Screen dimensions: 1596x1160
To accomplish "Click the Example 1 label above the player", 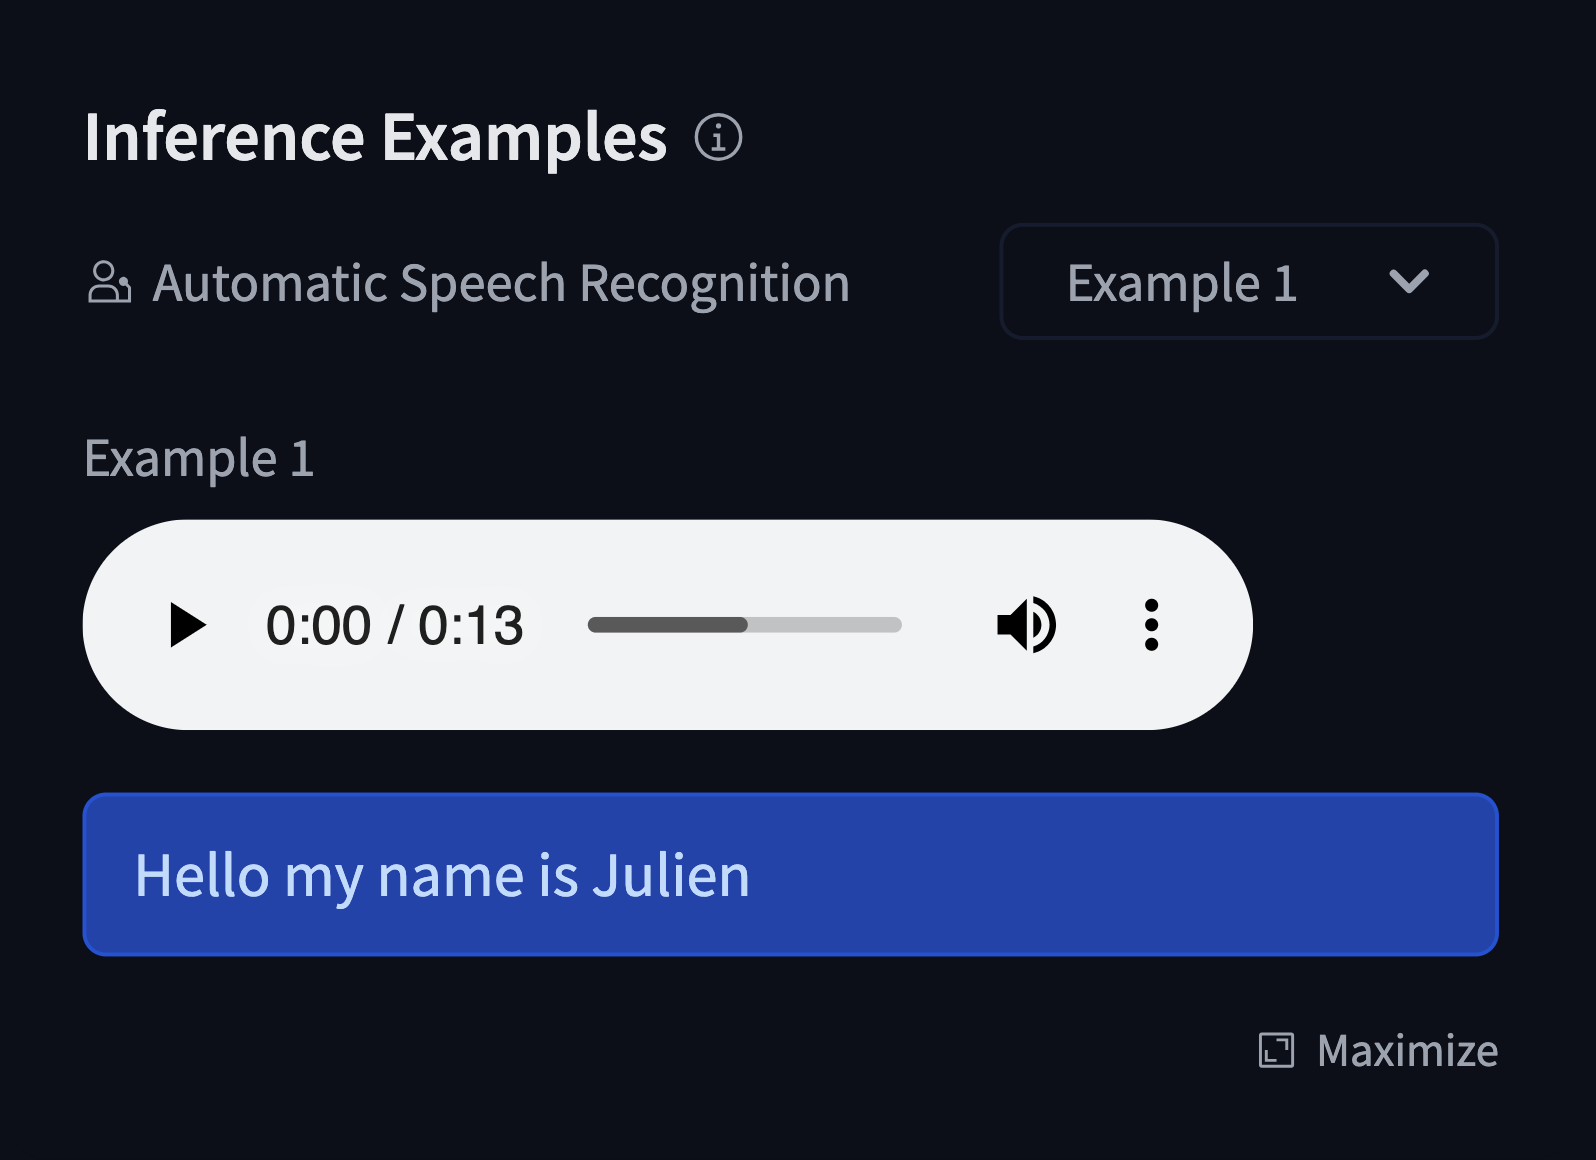I will [x=199, y=459].
